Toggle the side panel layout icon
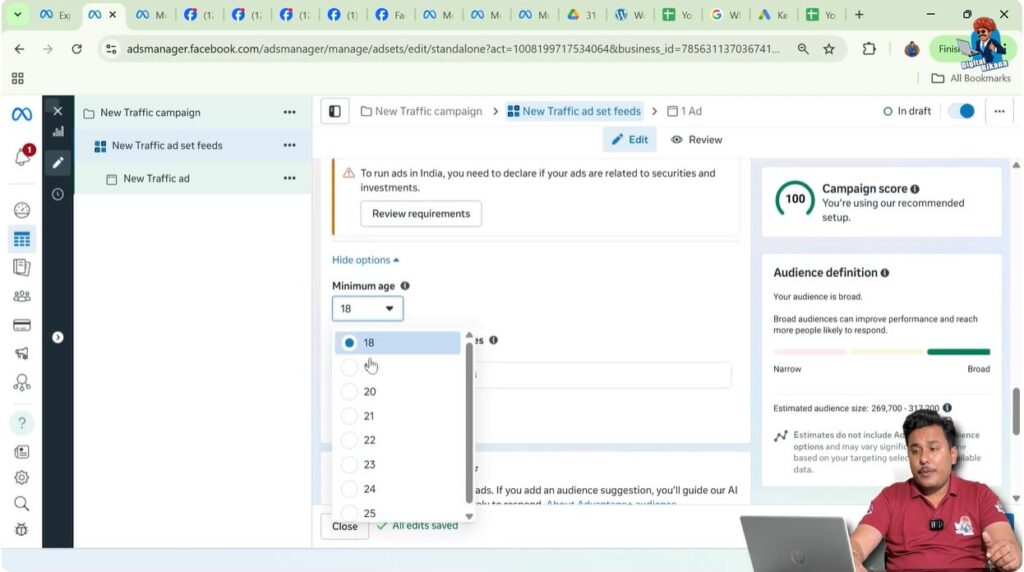The width and height of the screenshot is (1024, 572). tap(335, 112)
